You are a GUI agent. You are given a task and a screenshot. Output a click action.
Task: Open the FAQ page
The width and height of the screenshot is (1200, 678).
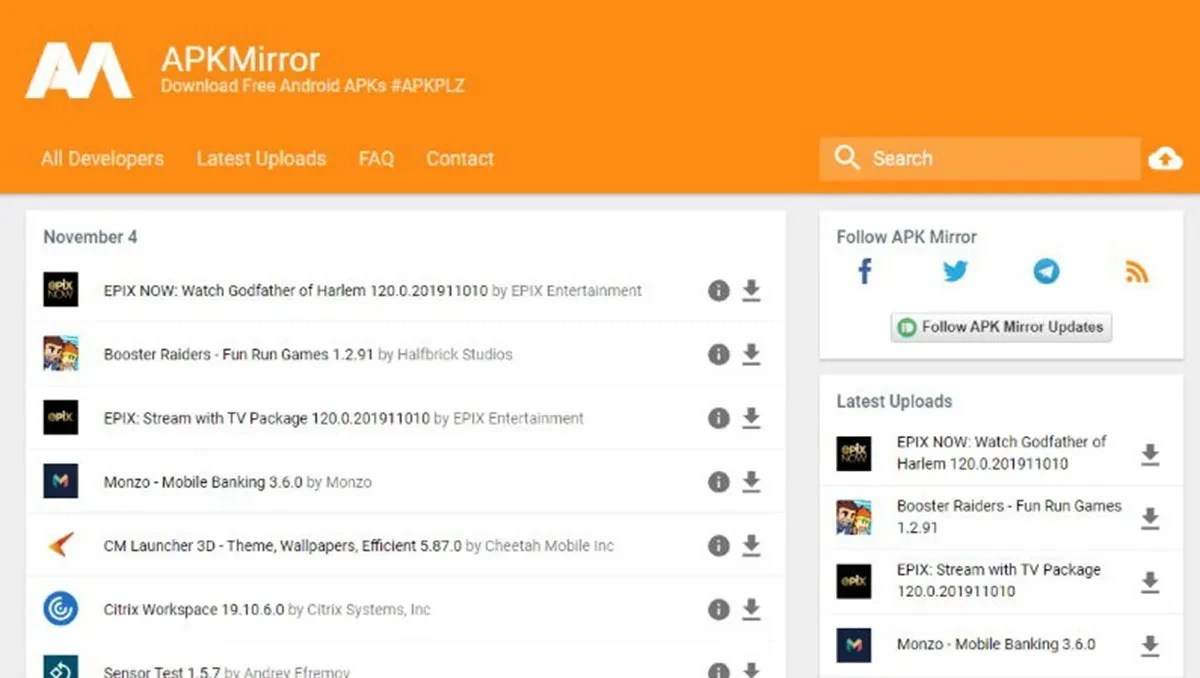point(376,158)
